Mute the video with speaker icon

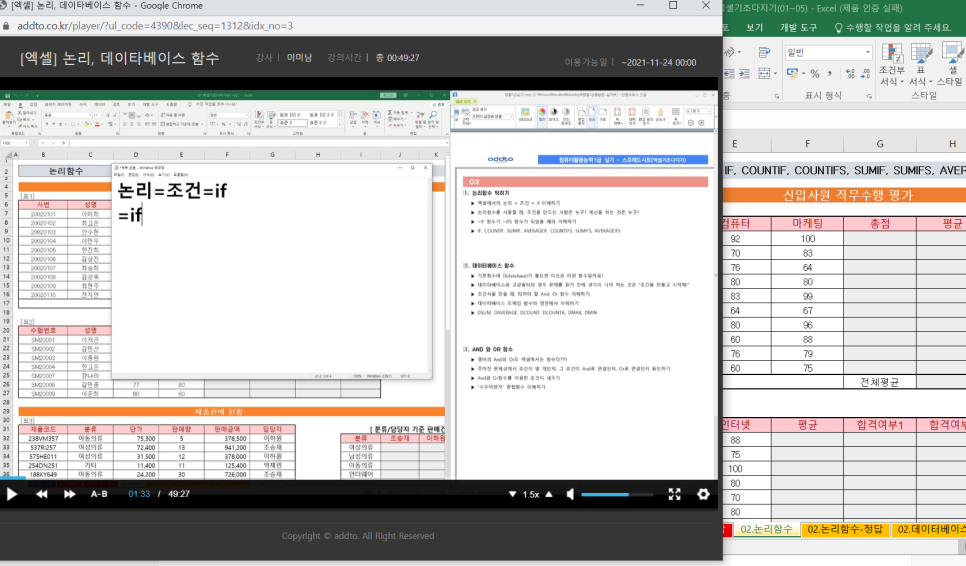tap(570, 494)
